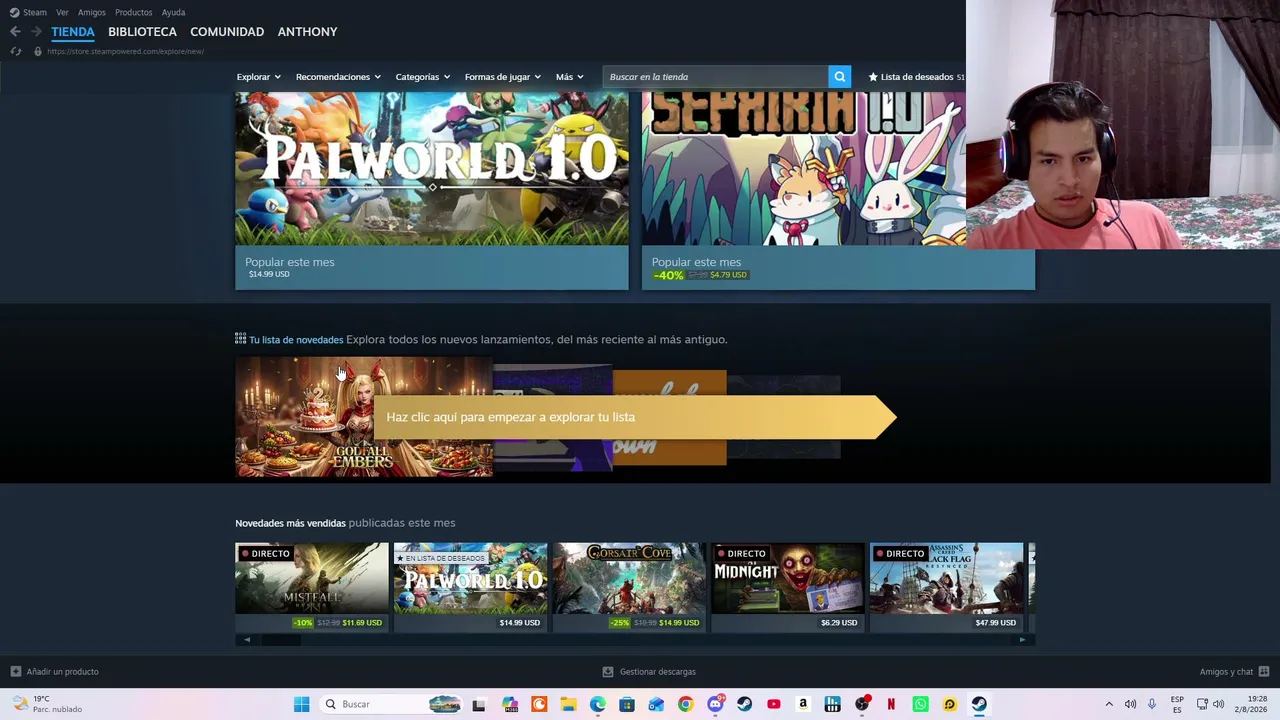Open the Mistfall game card
Image resolution: width=1280 pixels, height=720 pixels.
(x=312, y=587)
